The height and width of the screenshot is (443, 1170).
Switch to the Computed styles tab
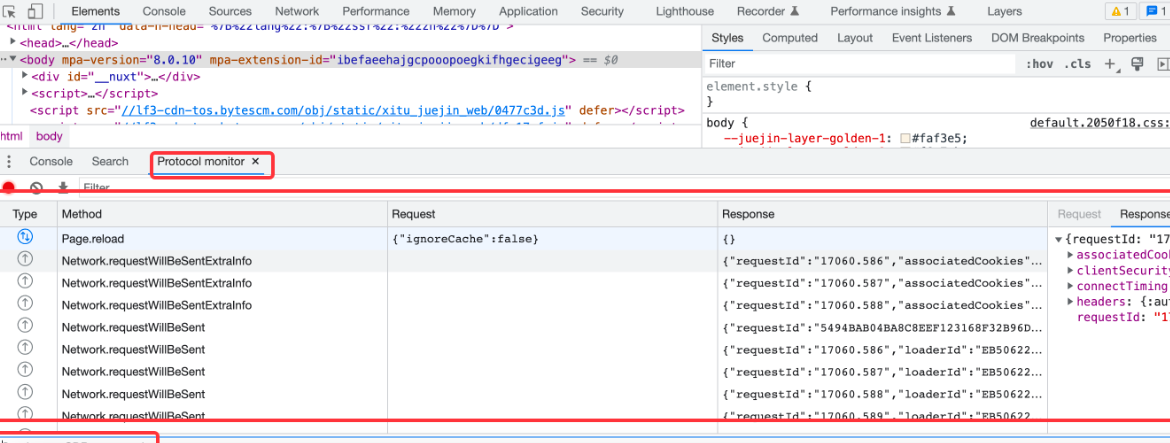790,38
